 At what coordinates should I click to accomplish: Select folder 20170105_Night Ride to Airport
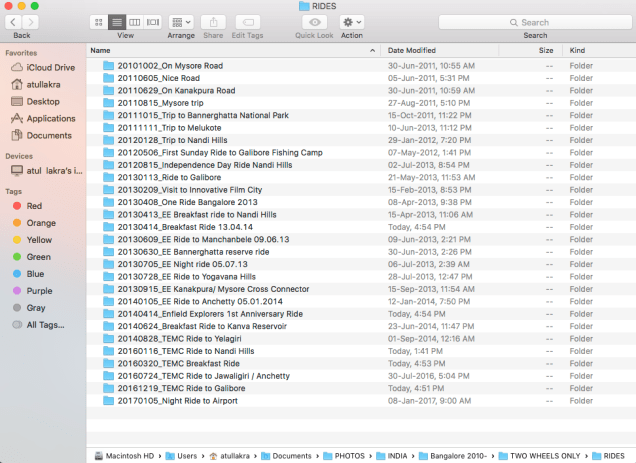[x=177, y=401]
